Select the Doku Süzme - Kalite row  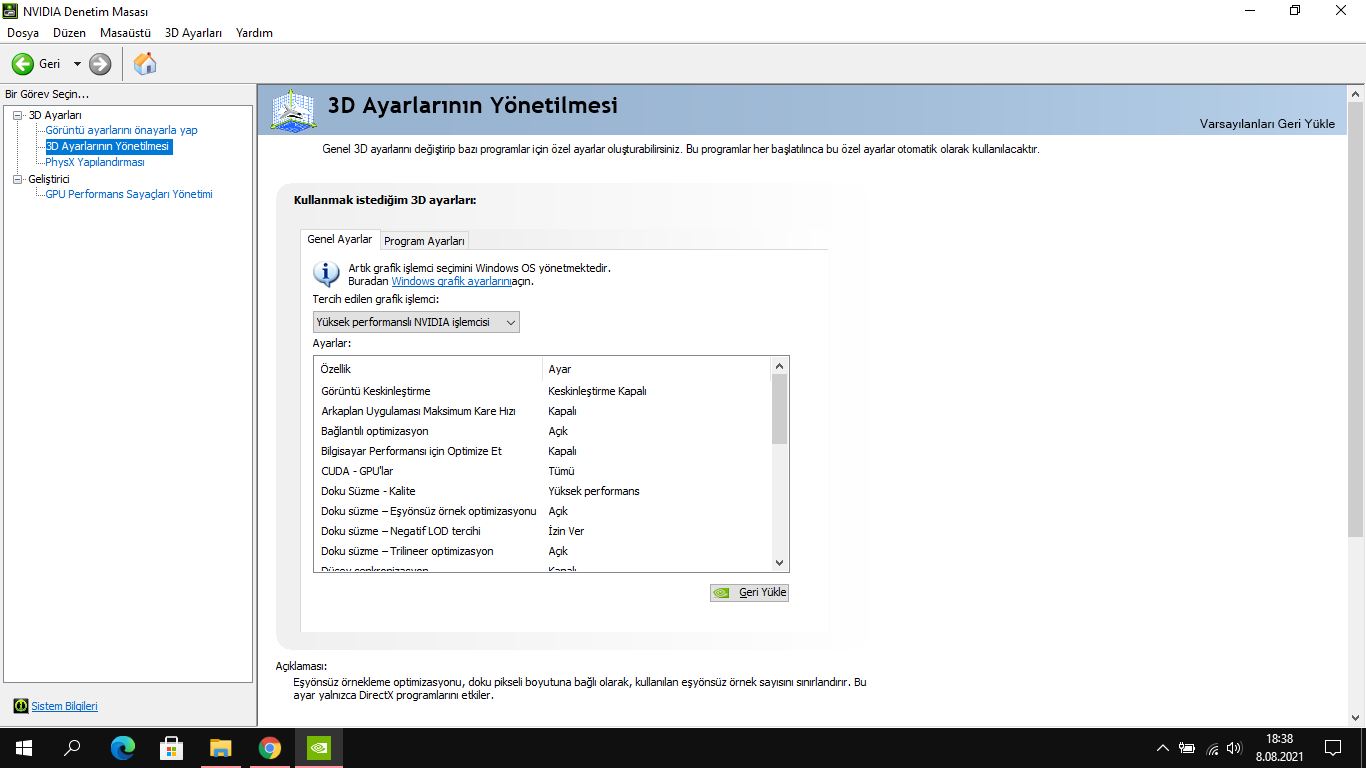click(x=542, y=491)
